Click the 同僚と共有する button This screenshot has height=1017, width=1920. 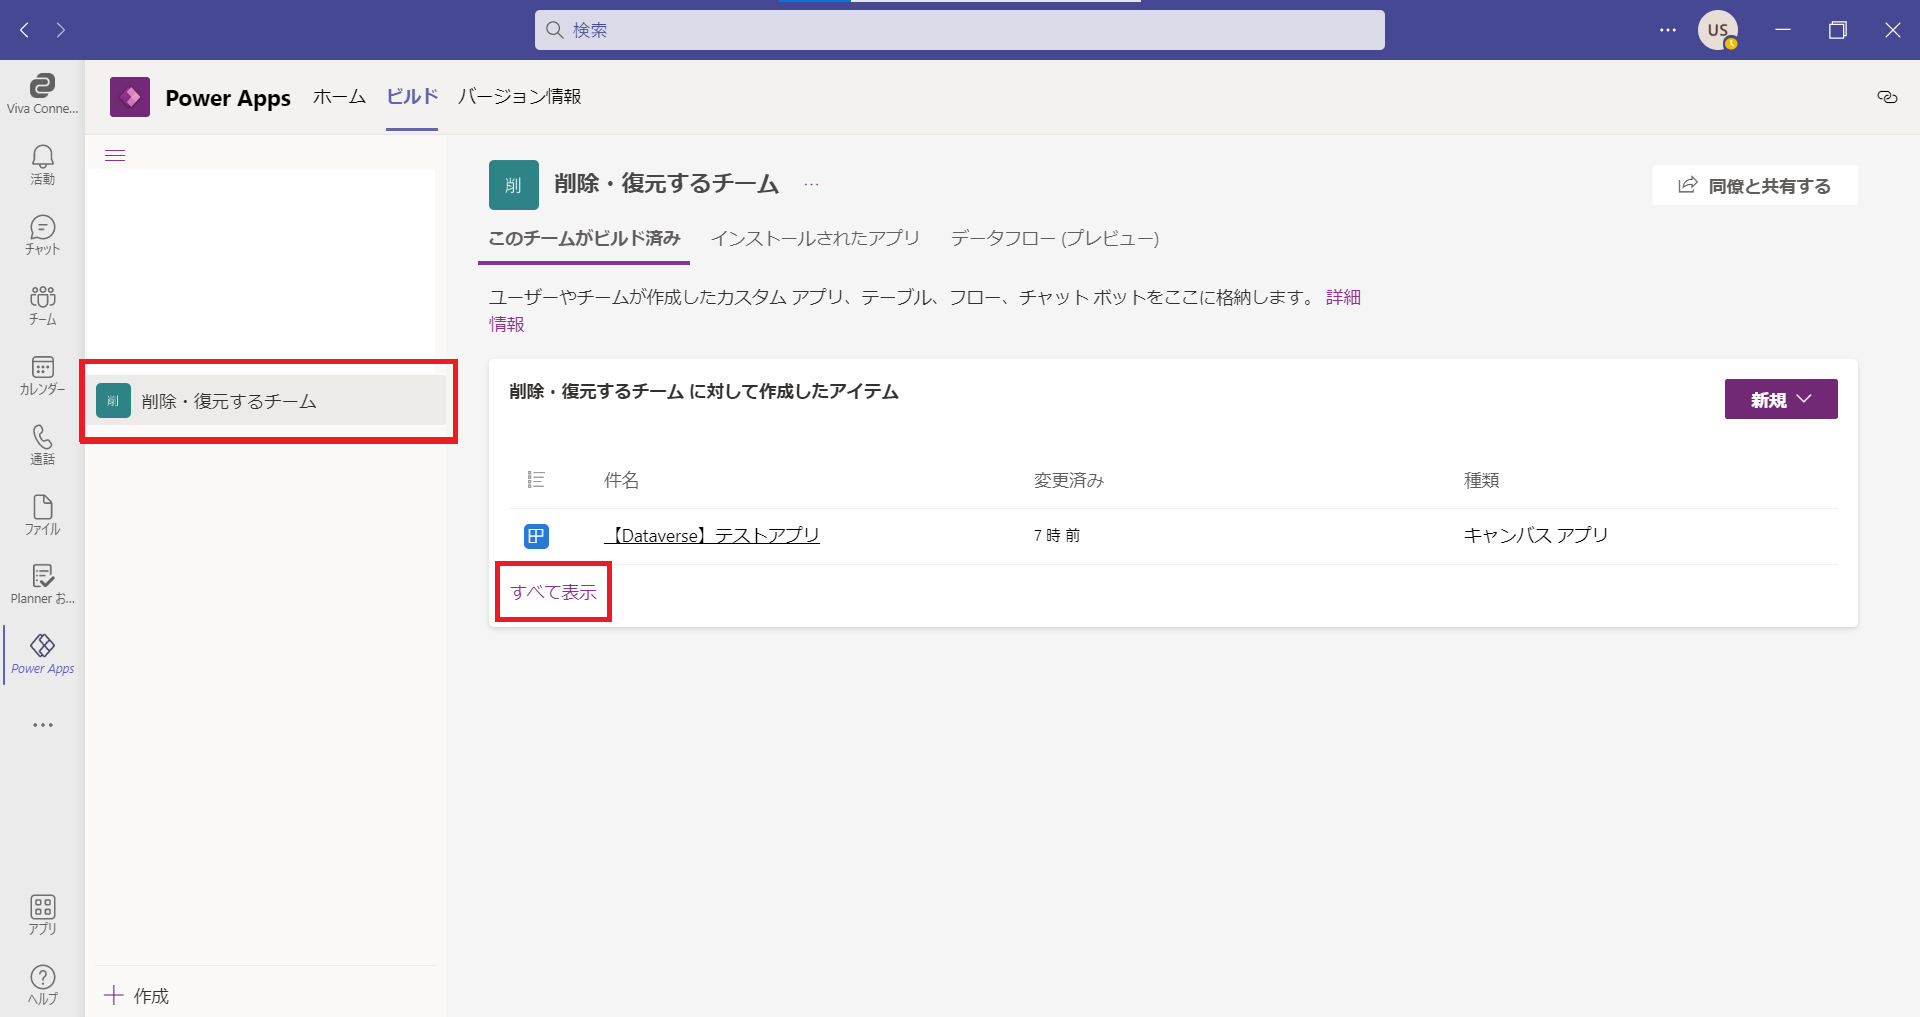point(1755,185)
